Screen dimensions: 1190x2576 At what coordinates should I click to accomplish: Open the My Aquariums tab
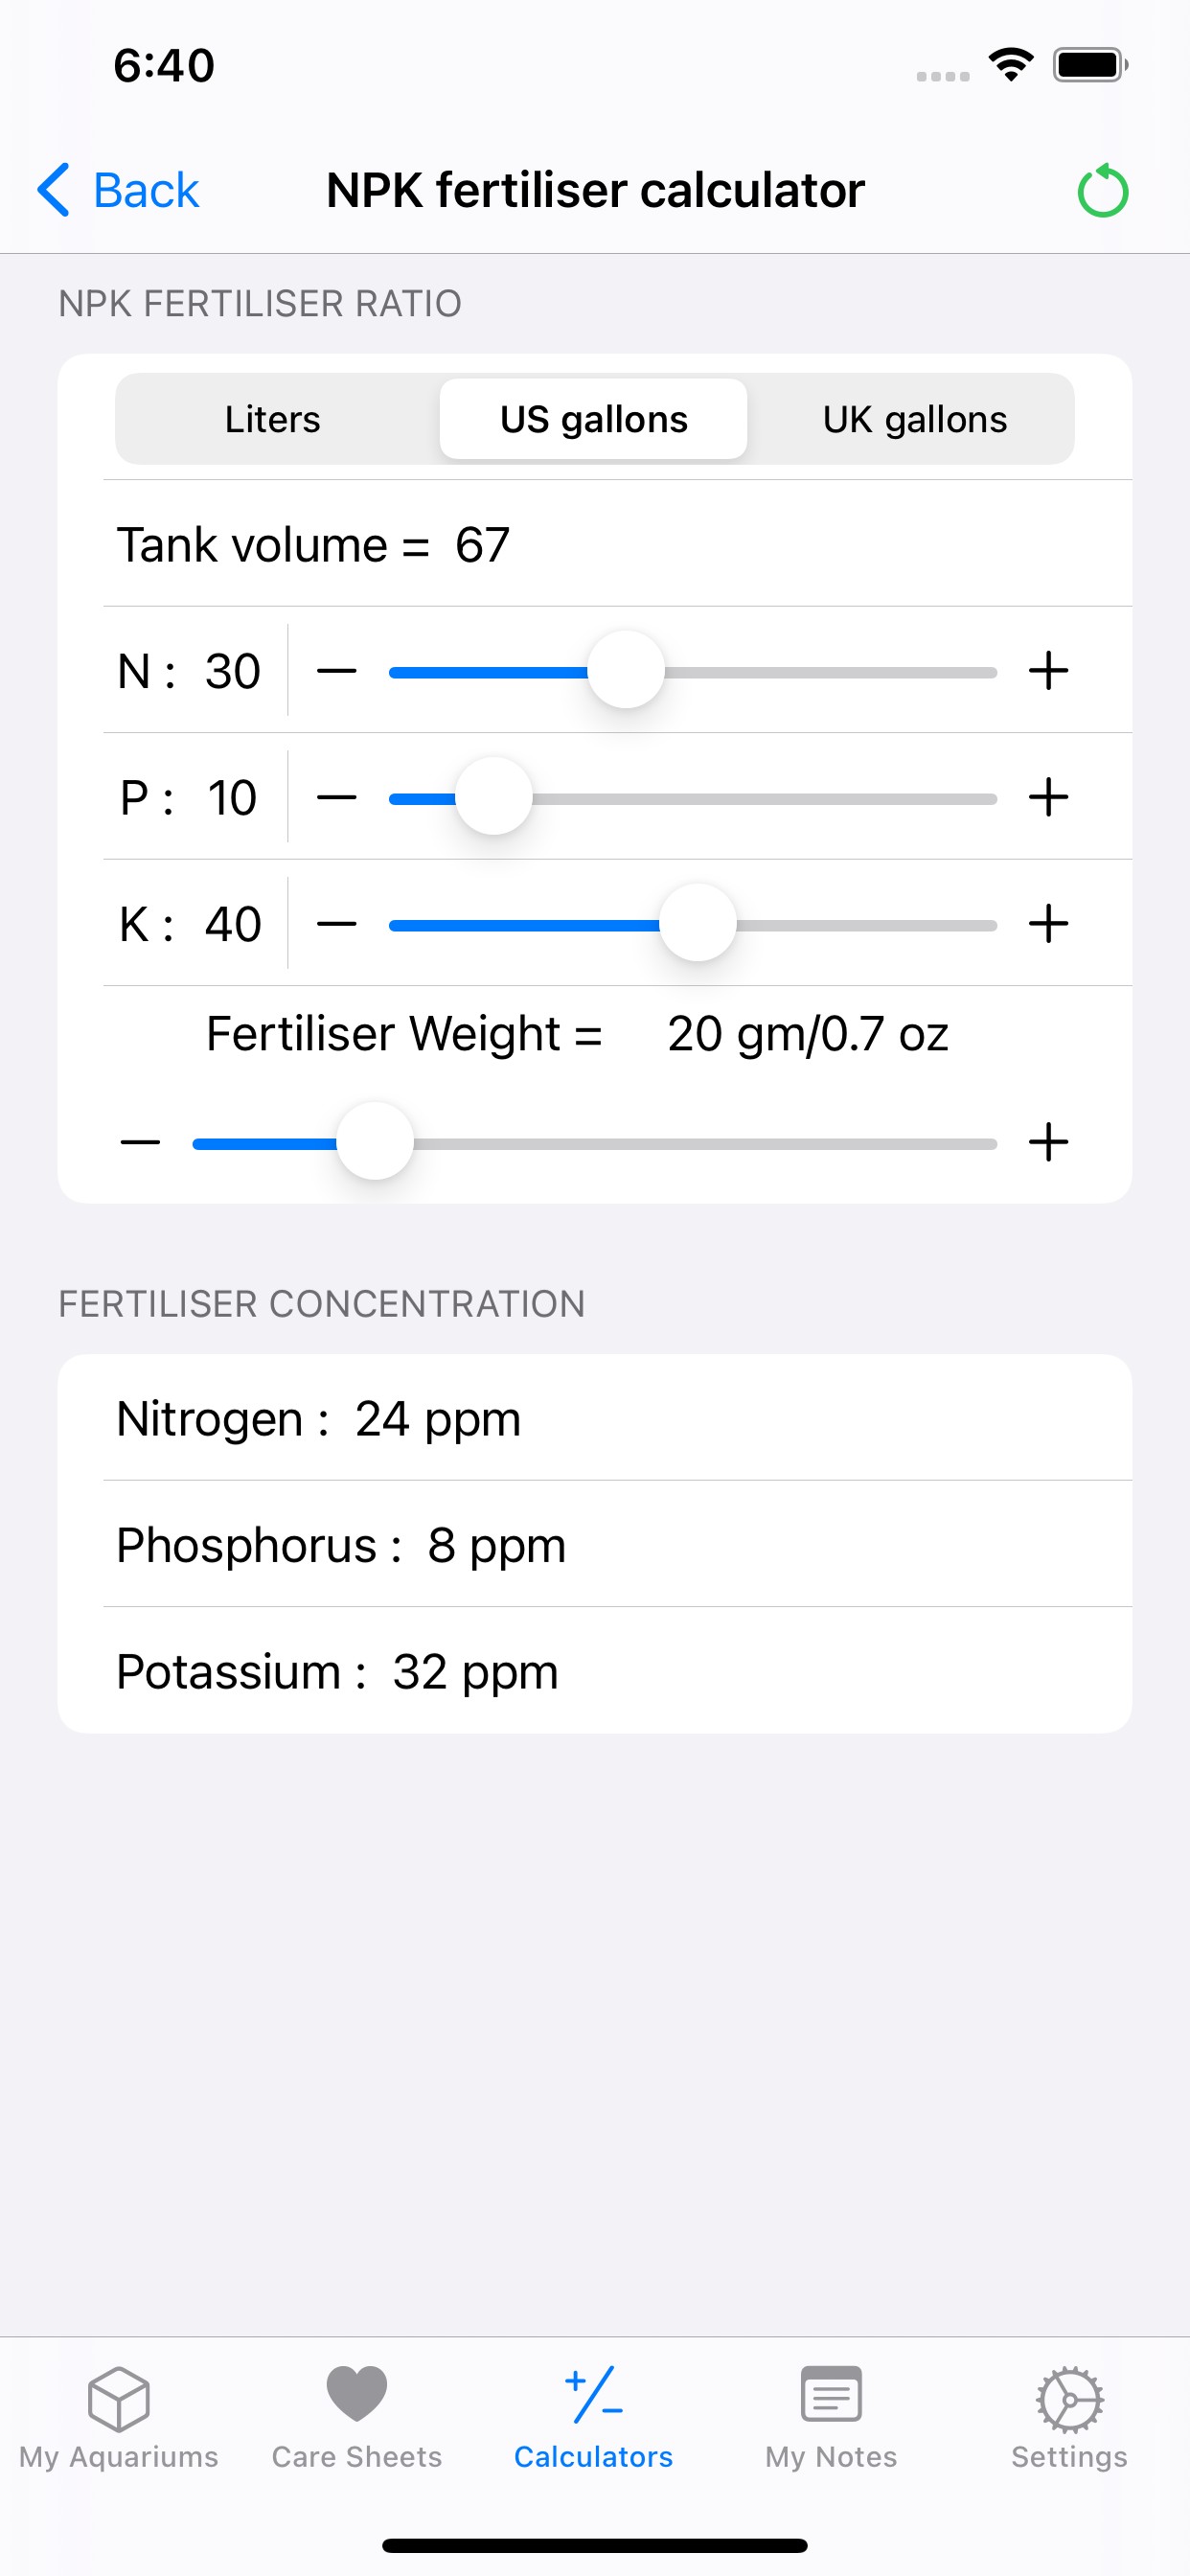click(x=119, y=2416)
